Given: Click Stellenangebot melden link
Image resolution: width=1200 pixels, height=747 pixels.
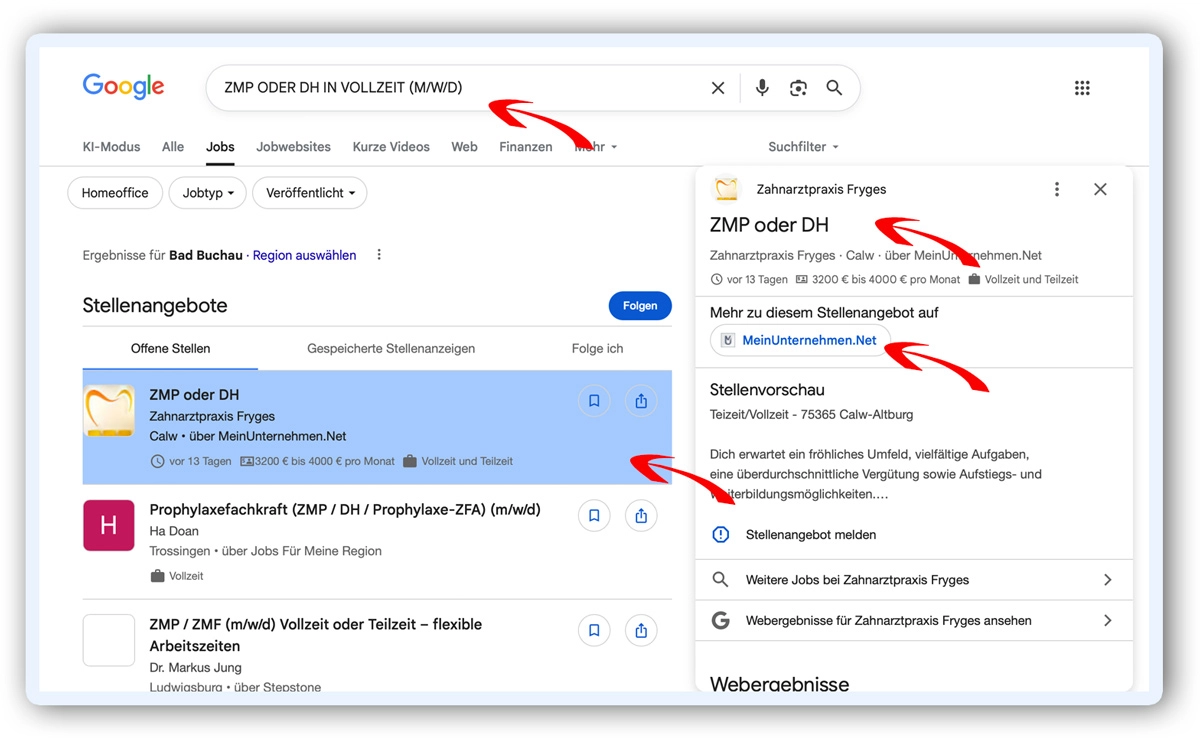Looking at the screenshot, I should point(811,535).
